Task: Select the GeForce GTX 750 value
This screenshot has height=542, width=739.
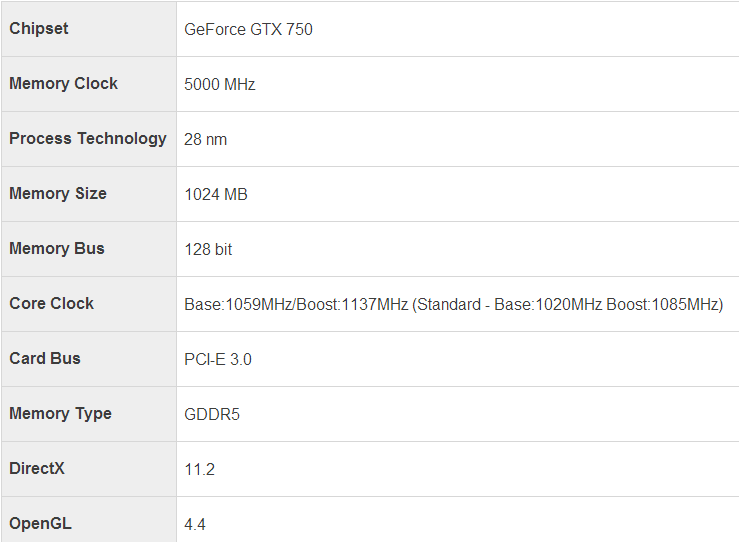Action: pos(248,30)
